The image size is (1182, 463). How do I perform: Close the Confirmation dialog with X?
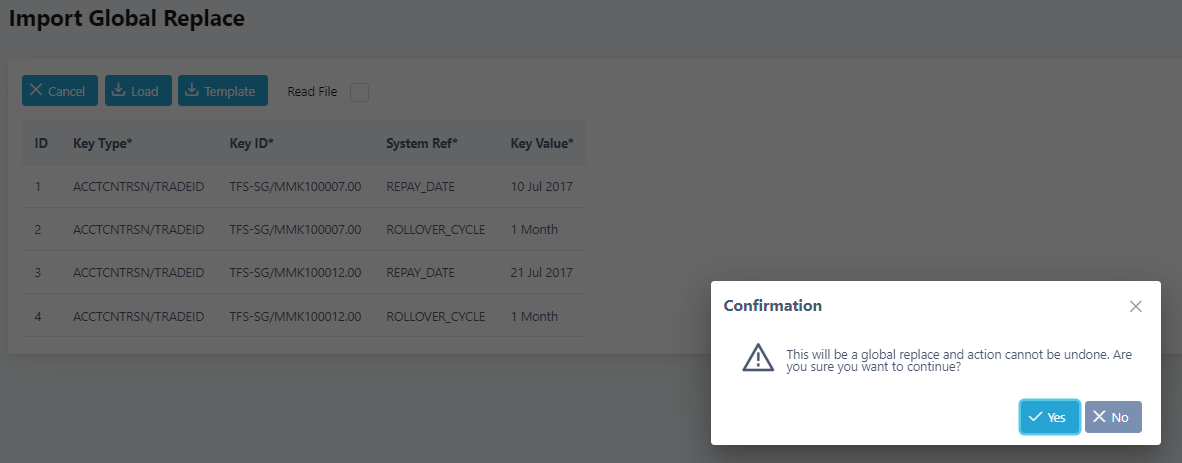click(1135, 306)
